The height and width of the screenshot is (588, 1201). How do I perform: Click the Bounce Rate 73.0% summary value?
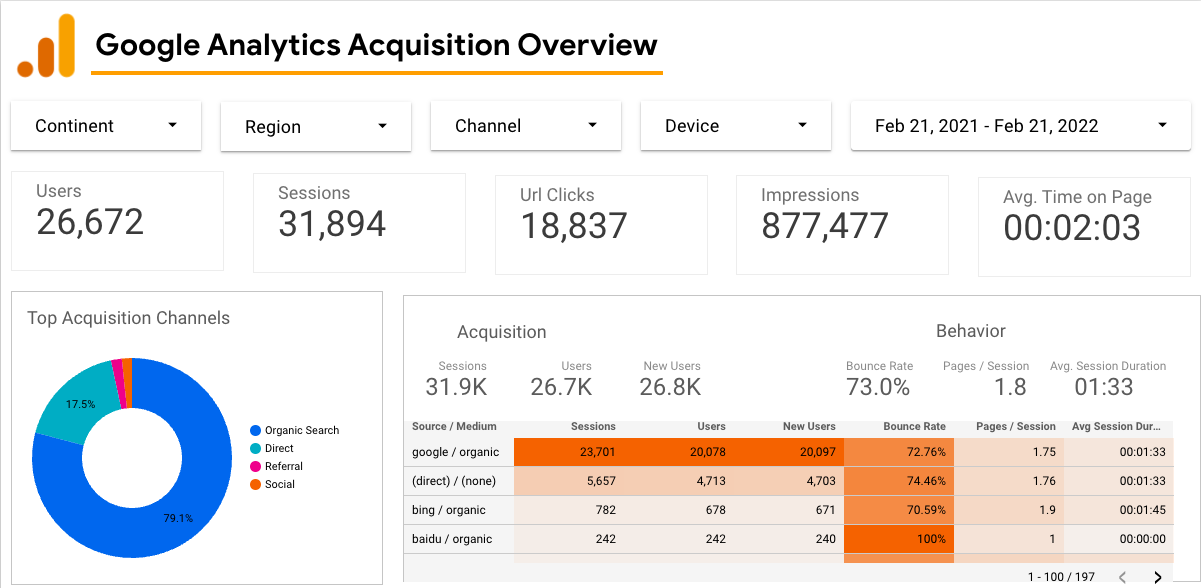(x=879, y=387)
